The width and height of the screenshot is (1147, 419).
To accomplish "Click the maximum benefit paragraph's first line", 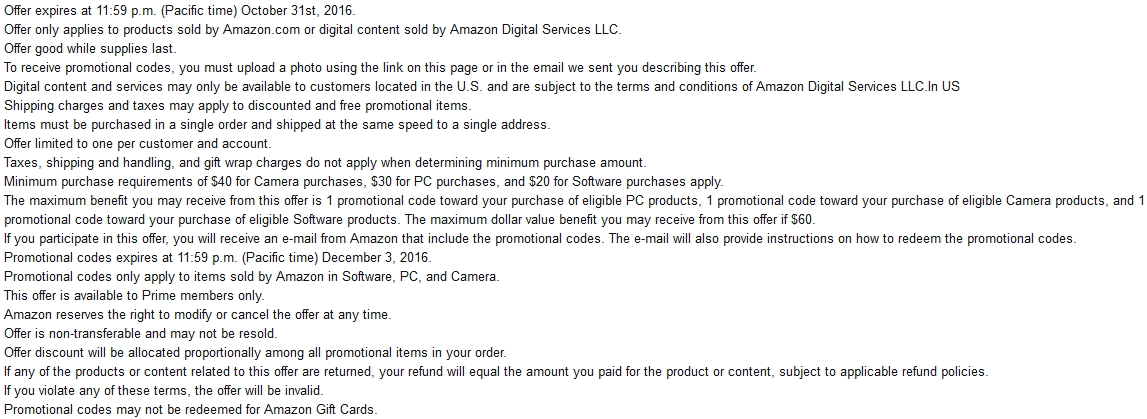I will coord(570,201).
